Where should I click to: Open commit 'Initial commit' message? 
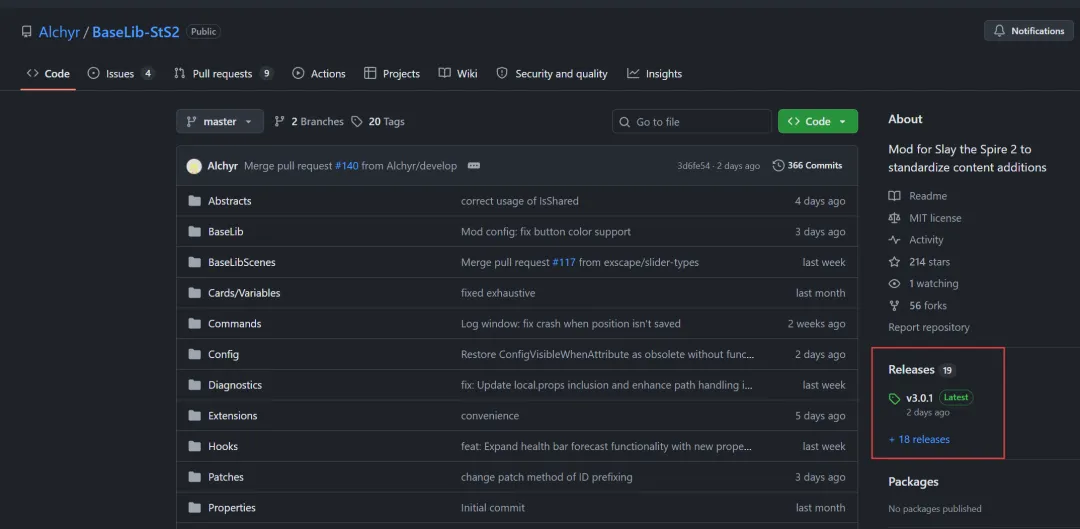(x=492, y=508)
